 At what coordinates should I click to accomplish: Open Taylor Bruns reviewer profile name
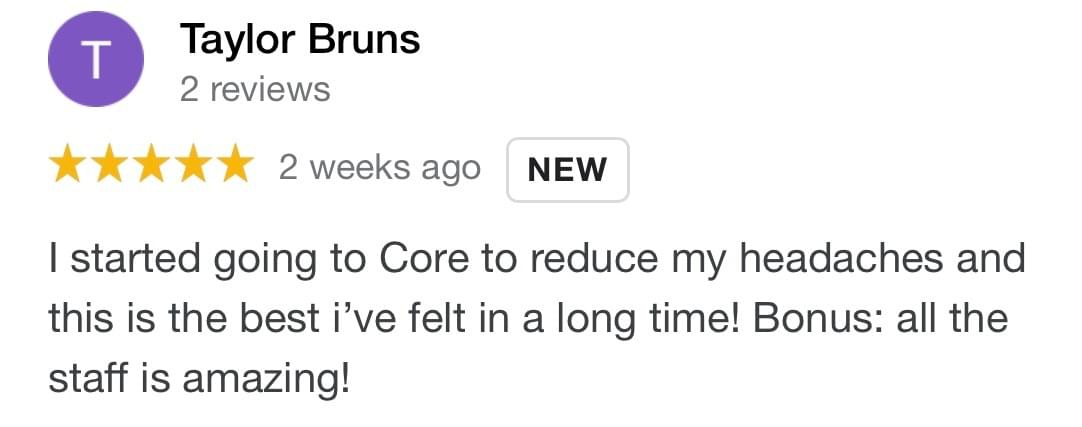[x=299, y=40]
